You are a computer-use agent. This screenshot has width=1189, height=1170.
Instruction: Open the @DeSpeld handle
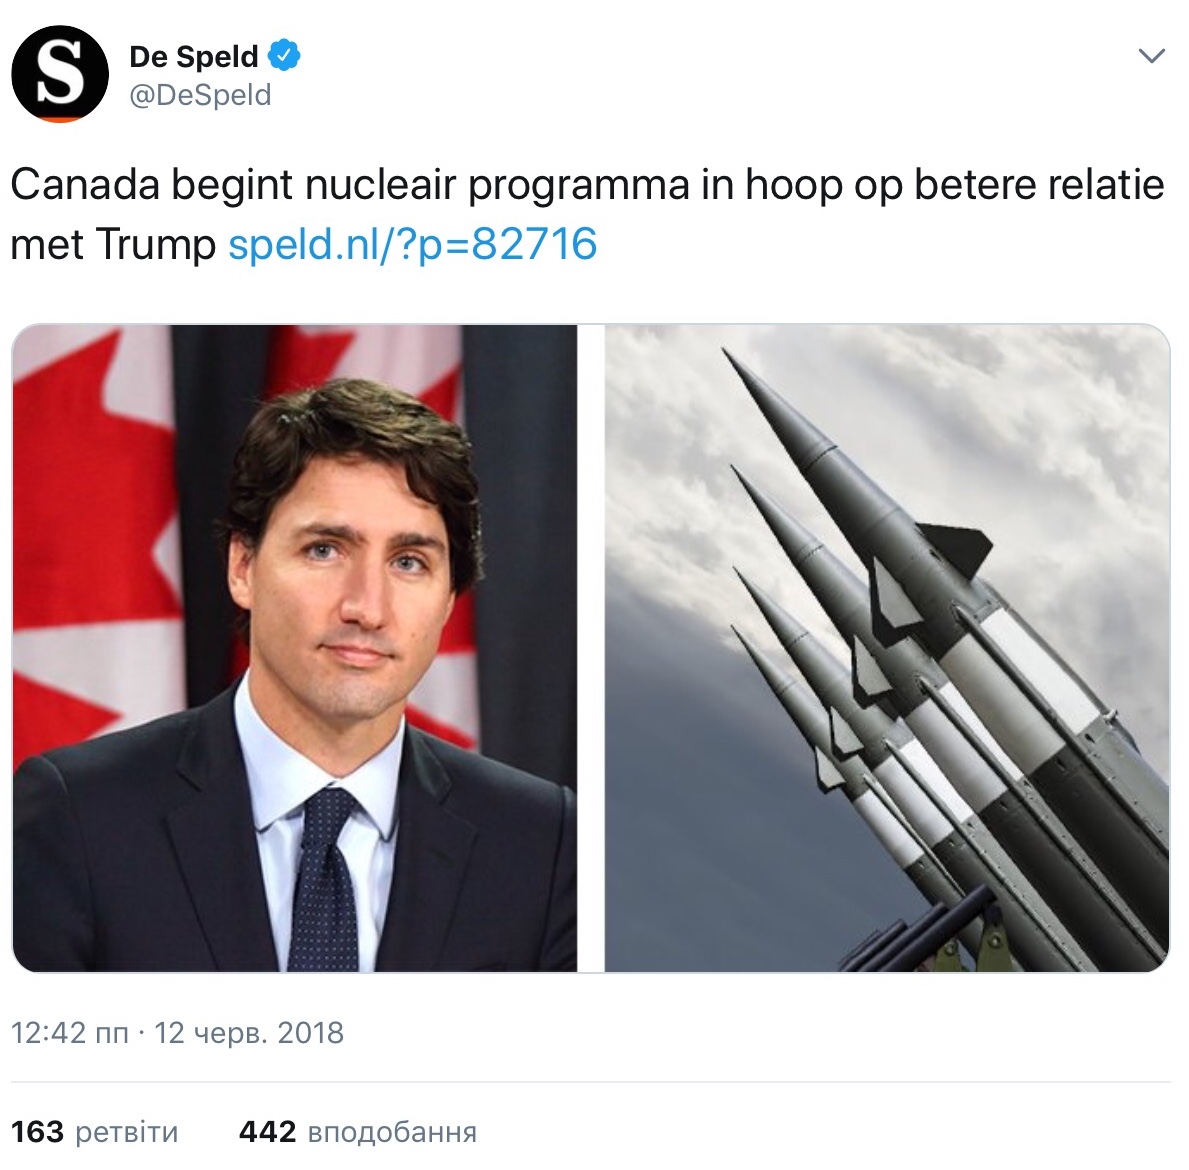(200, 96)
